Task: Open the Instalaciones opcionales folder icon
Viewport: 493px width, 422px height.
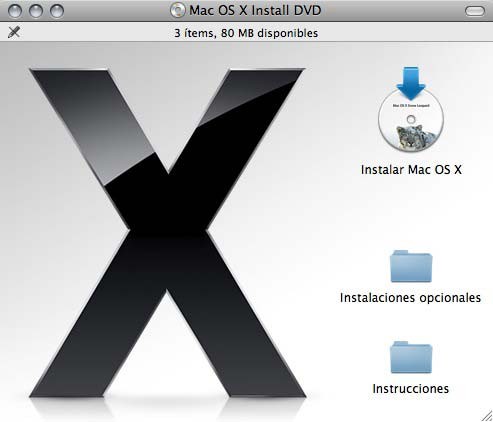Action: [x=411, y=266]
